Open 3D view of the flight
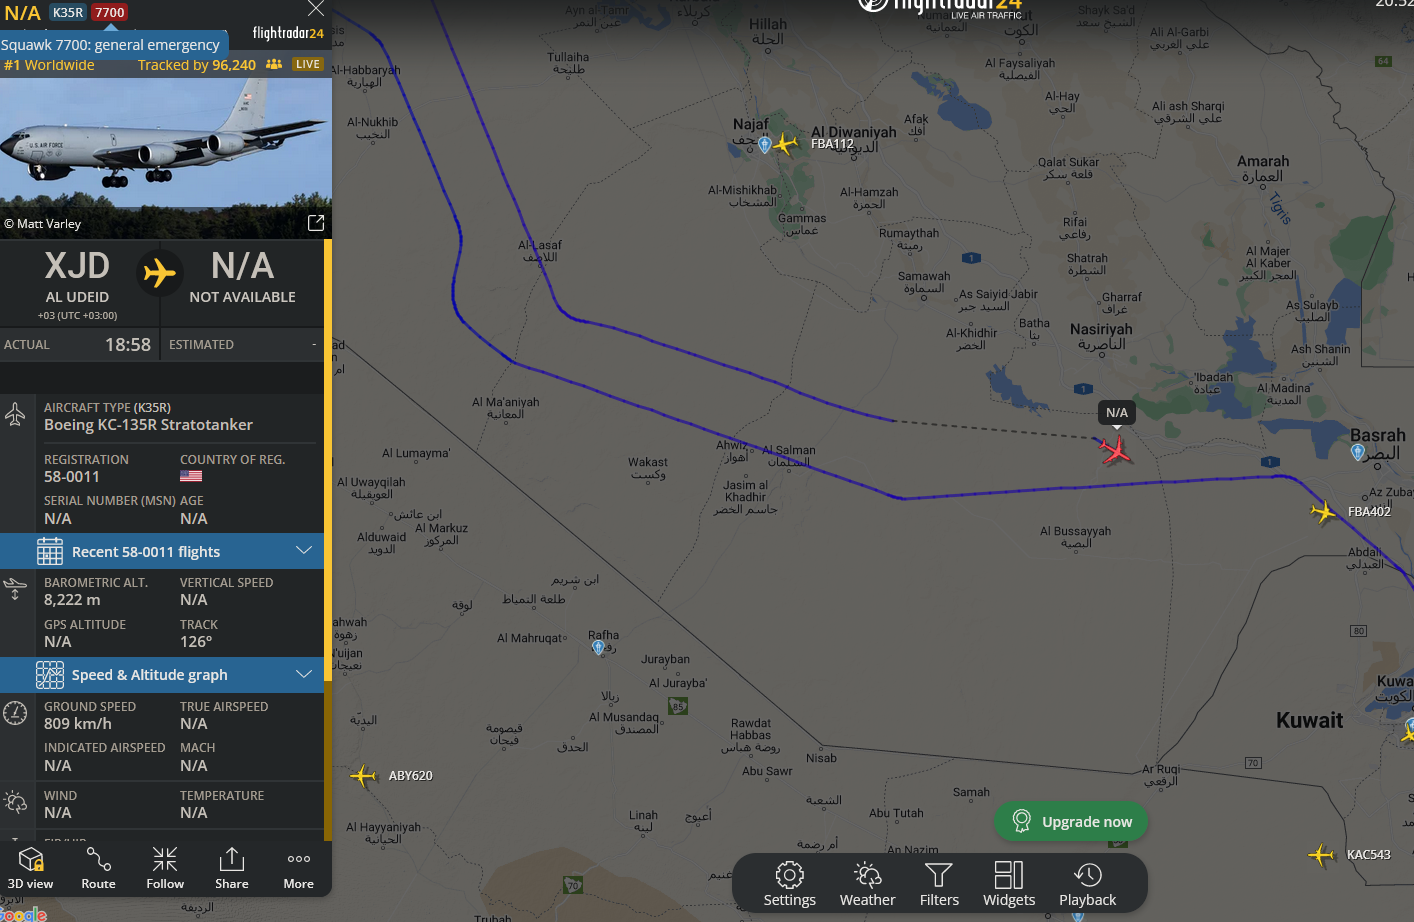 [30, 867]
